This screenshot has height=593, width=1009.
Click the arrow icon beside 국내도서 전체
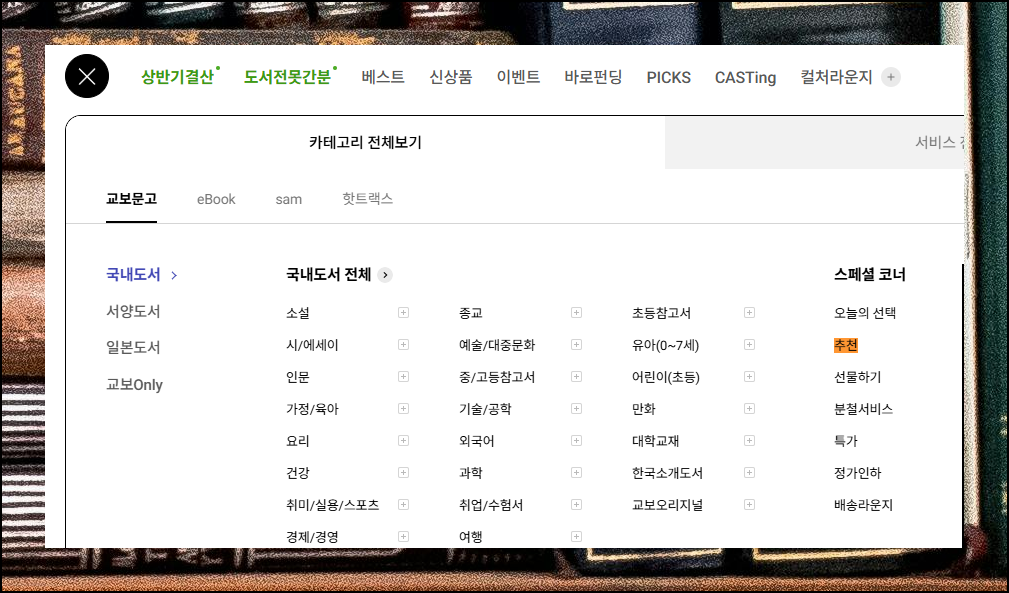[385, 275]
